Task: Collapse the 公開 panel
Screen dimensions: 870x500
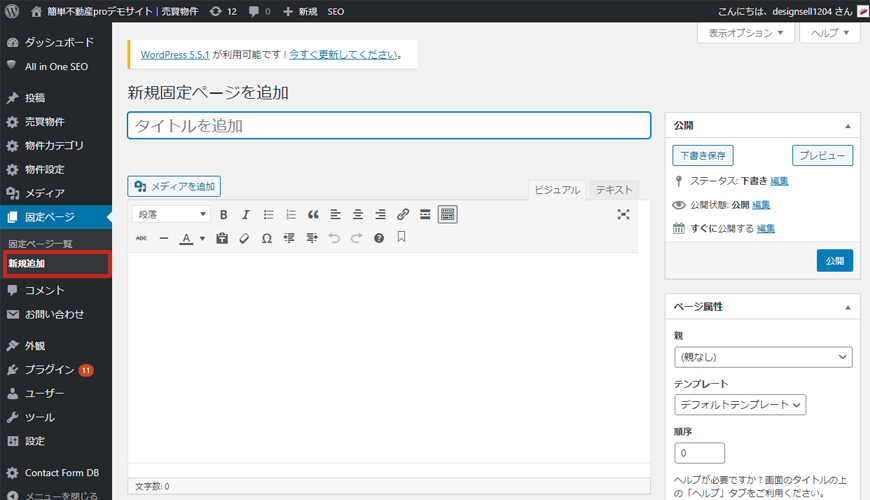Action: (x=848, y=126)
